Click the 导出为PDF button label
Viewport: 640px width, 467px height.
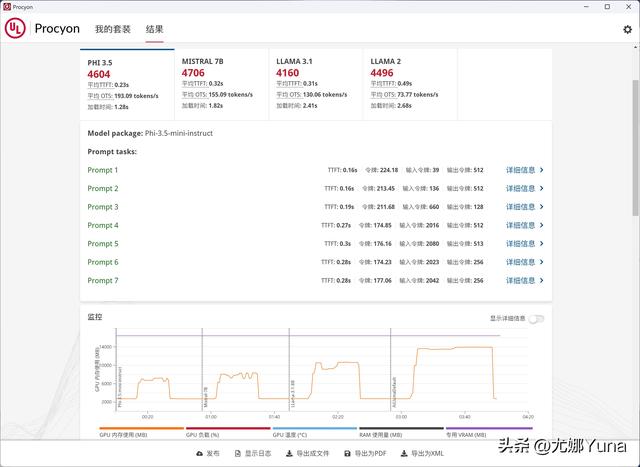point(371,453)
